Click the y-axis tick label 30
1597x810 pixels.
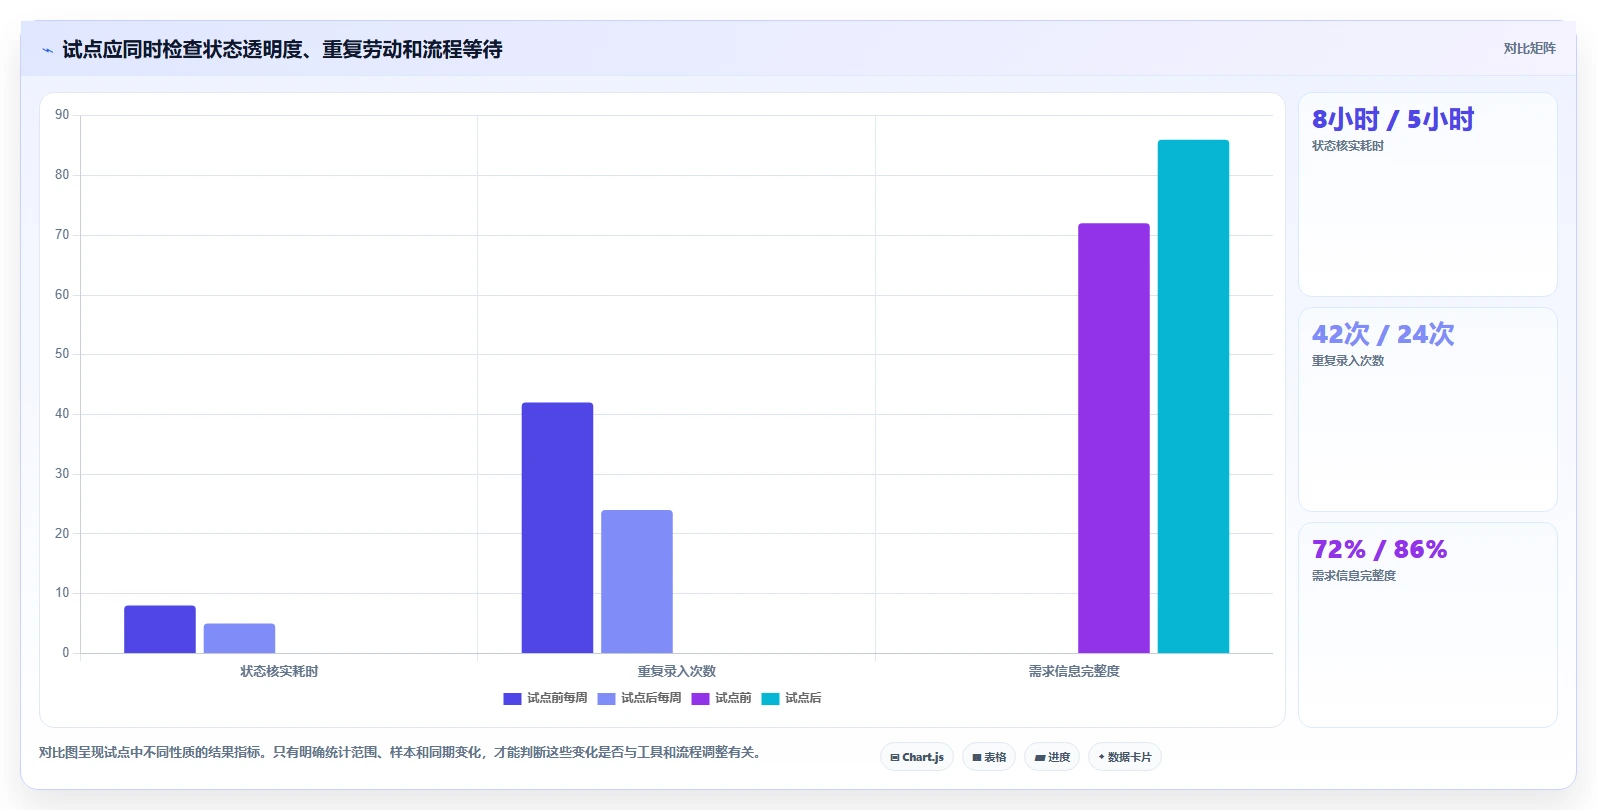pyautogui.click(x=62, y=474)
